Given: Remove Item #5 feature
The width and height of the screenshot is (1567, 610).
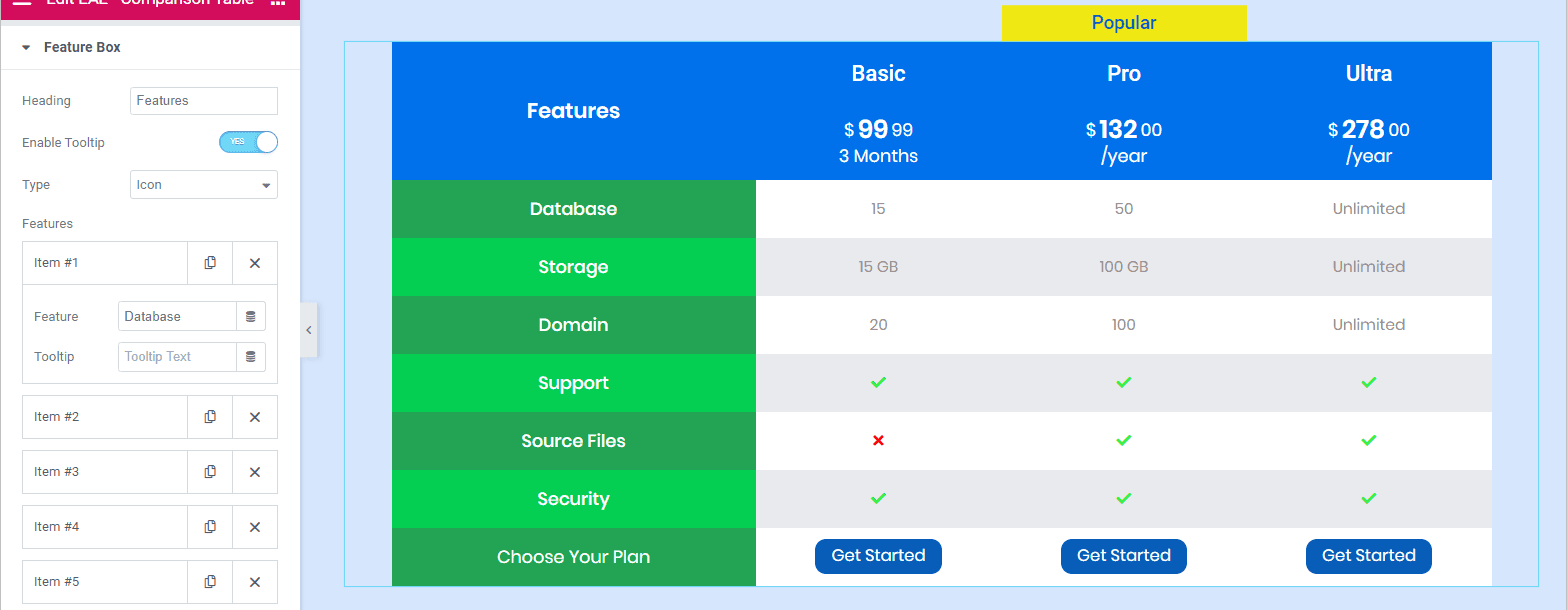Looking at the screenshot, I should [255, 582].
